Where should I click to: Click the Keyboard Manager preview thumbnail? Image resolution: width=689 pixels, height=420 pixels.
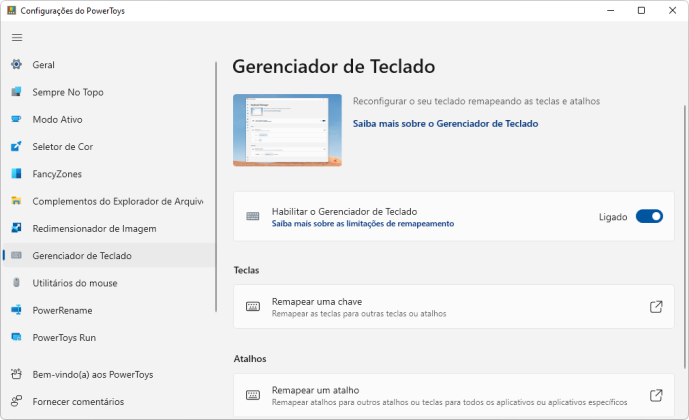(x=287, y=130)
